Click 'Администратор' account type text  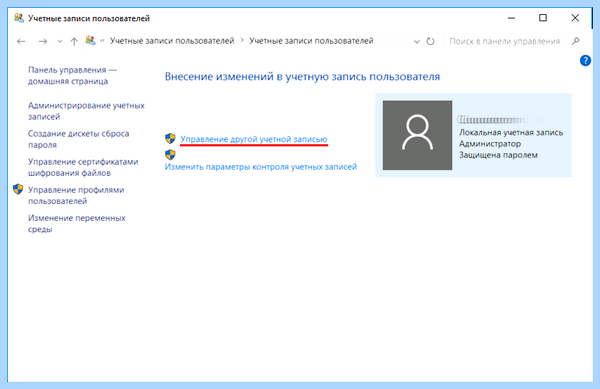pyautogui.click(x=490, y=144)
